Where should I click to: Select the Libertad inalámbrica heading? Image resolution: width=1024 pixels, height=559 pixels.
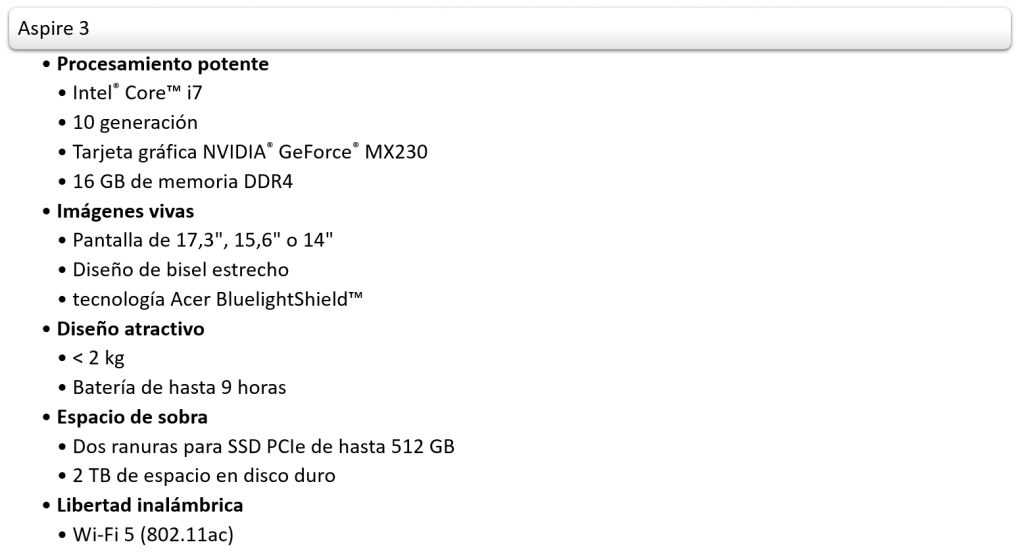click(150, 505)
